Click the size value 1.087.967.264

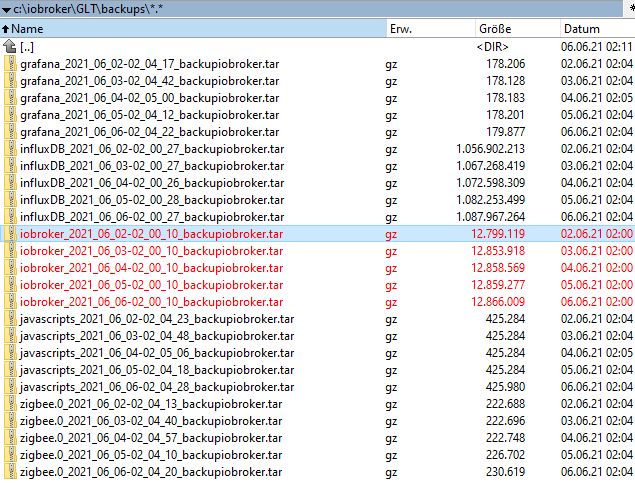[490, 217]
